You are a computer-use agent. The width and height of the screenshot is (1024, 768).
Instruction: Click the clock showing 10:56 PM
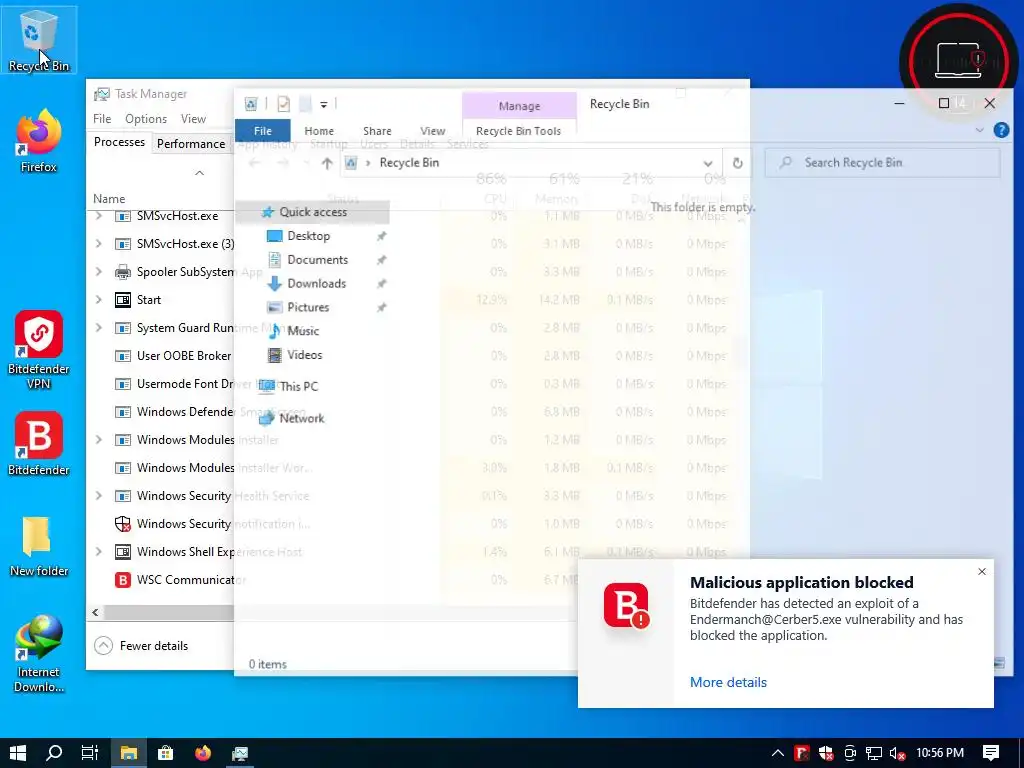point(940,753)
